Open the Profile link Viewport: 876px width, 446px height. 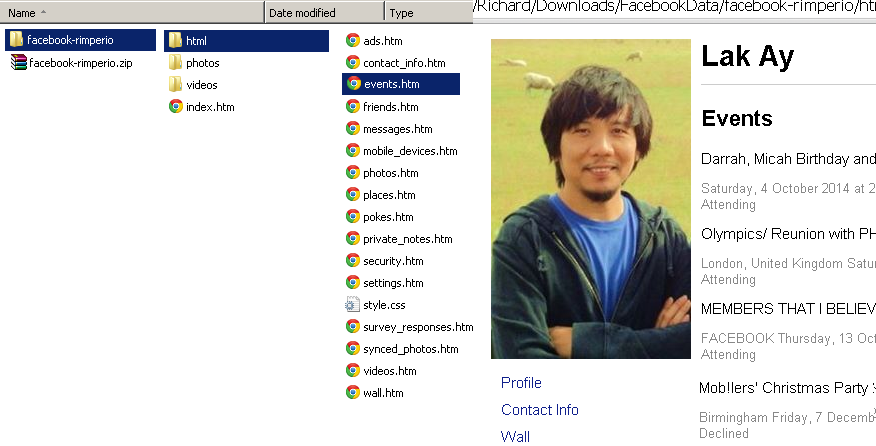point(521,383)
